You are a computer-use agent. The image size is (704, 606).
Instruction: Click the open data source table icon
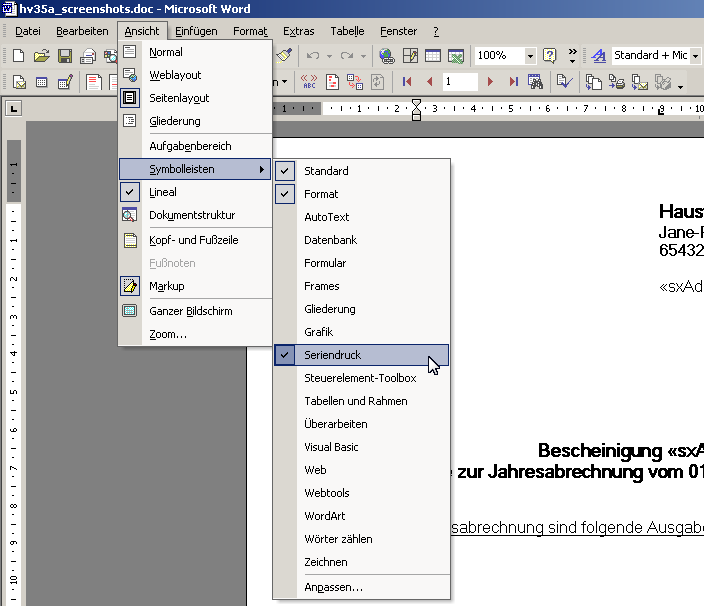(x=41, y=82)
